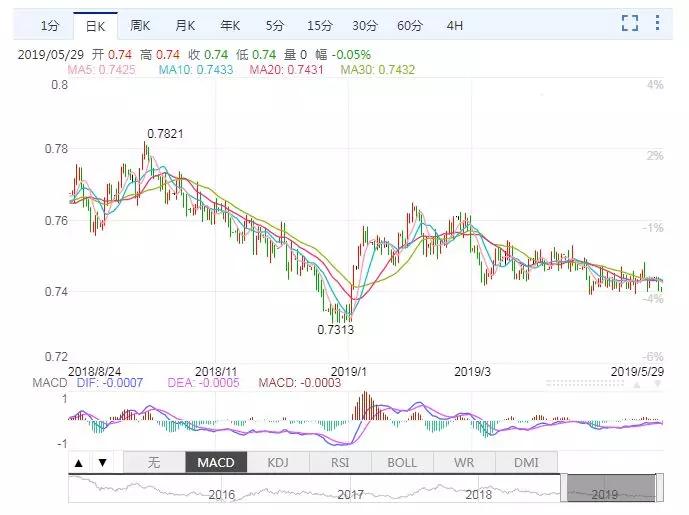The height and width of the screenshot is (515, 689).
Task: Enable the RSI indicator
Action: click(341, 462)
